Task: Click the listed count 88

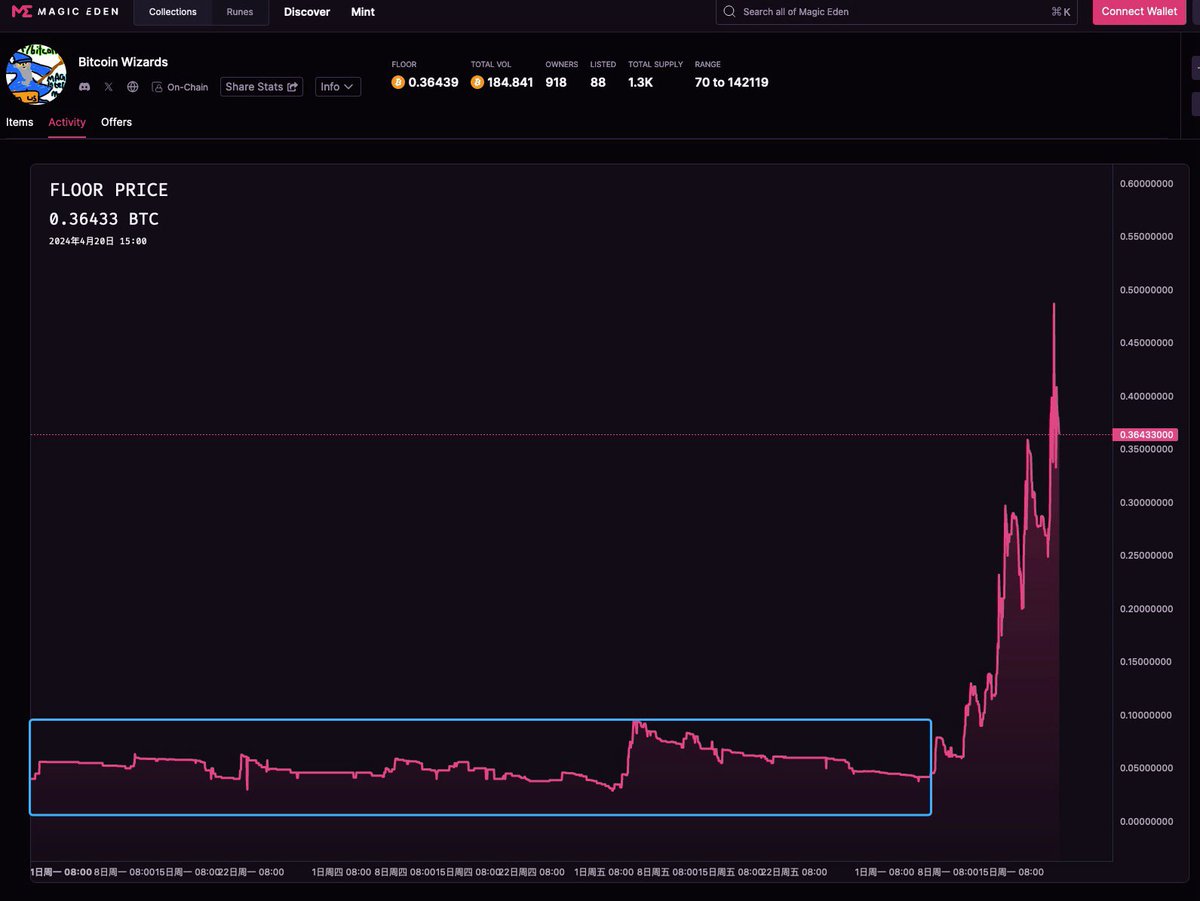Action: coord(598,82)
